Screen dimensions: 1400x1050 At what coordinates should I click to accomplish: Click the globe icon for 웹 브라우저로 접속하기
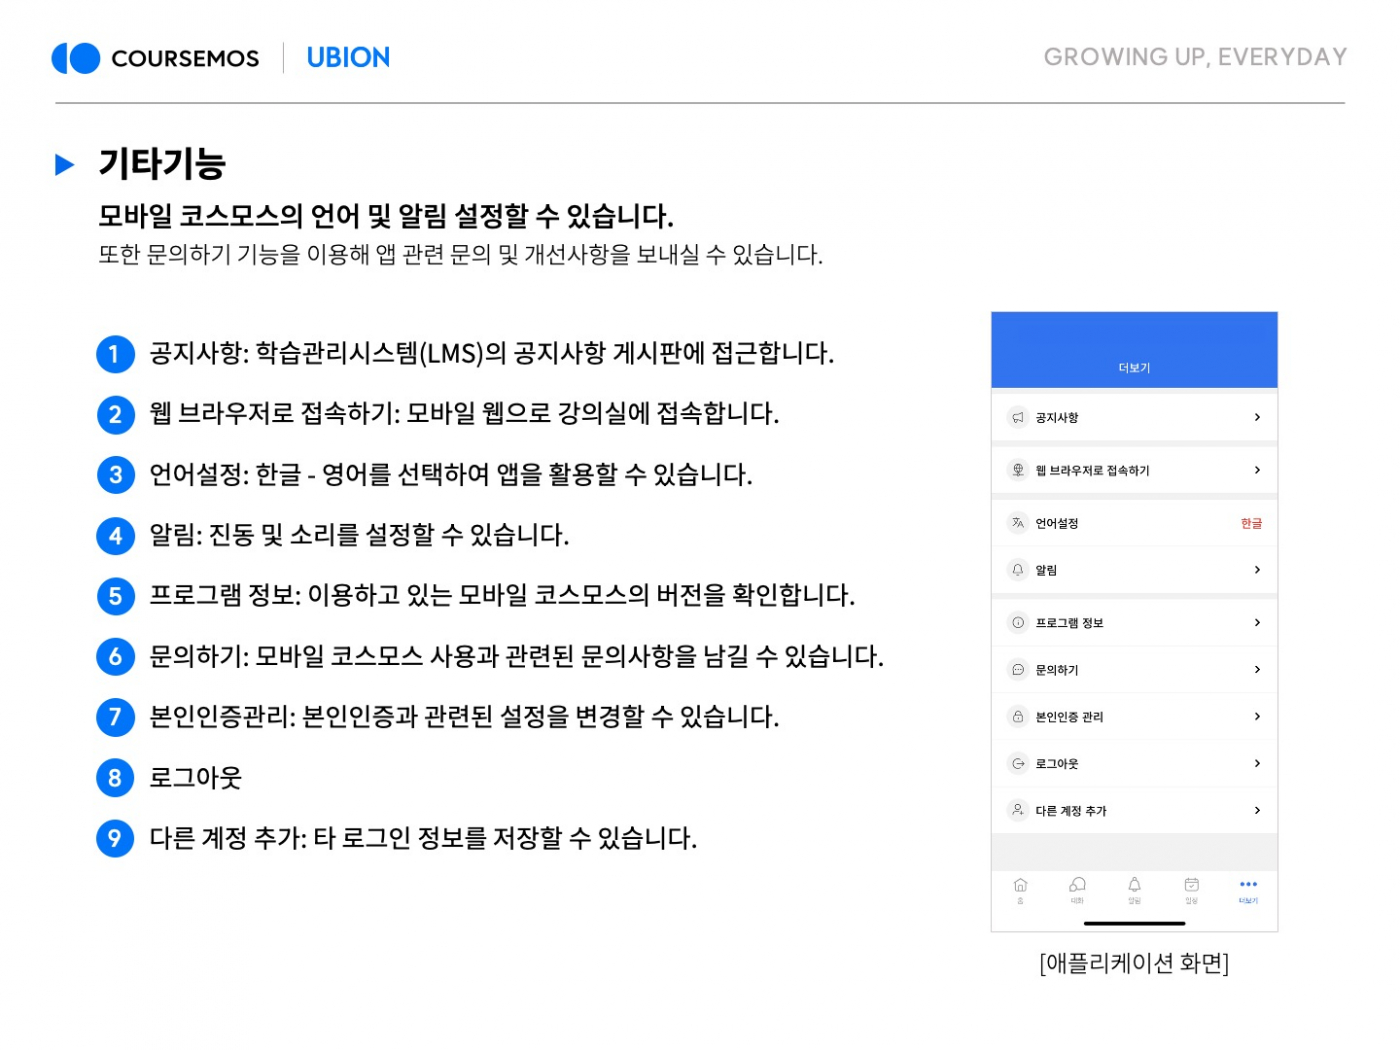pos(1017,470)
